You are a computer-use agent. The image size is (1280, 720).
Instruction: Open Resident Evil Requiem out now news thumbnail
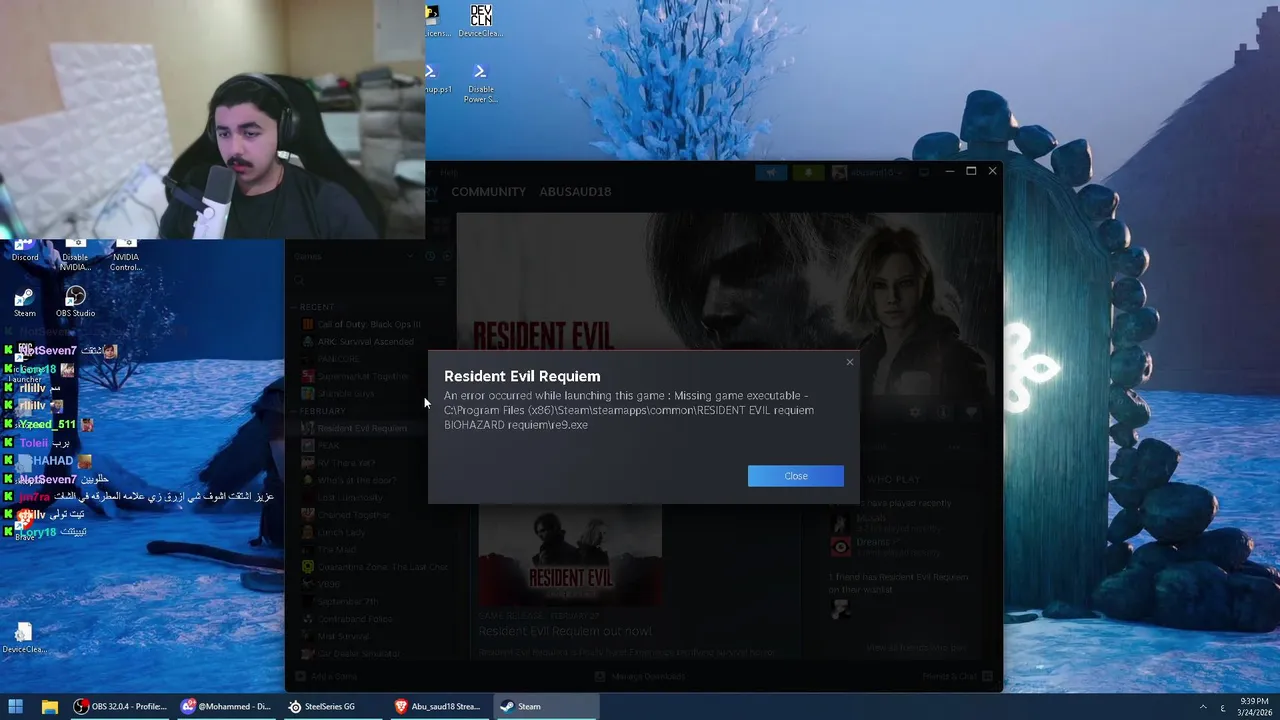tap(570, 556)
